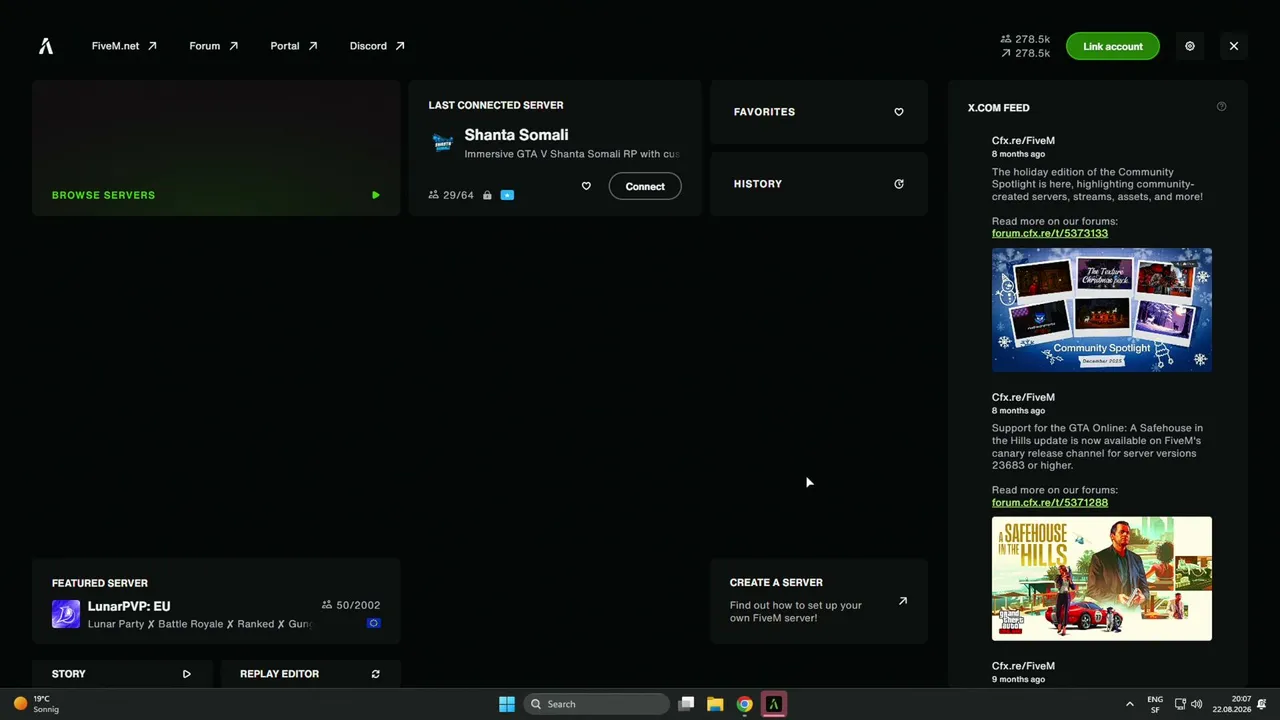Open the Safehouse in the Hills image
Image resolution: width=1280 pixels, height=720 pixels.
[x=1102, y=579]
